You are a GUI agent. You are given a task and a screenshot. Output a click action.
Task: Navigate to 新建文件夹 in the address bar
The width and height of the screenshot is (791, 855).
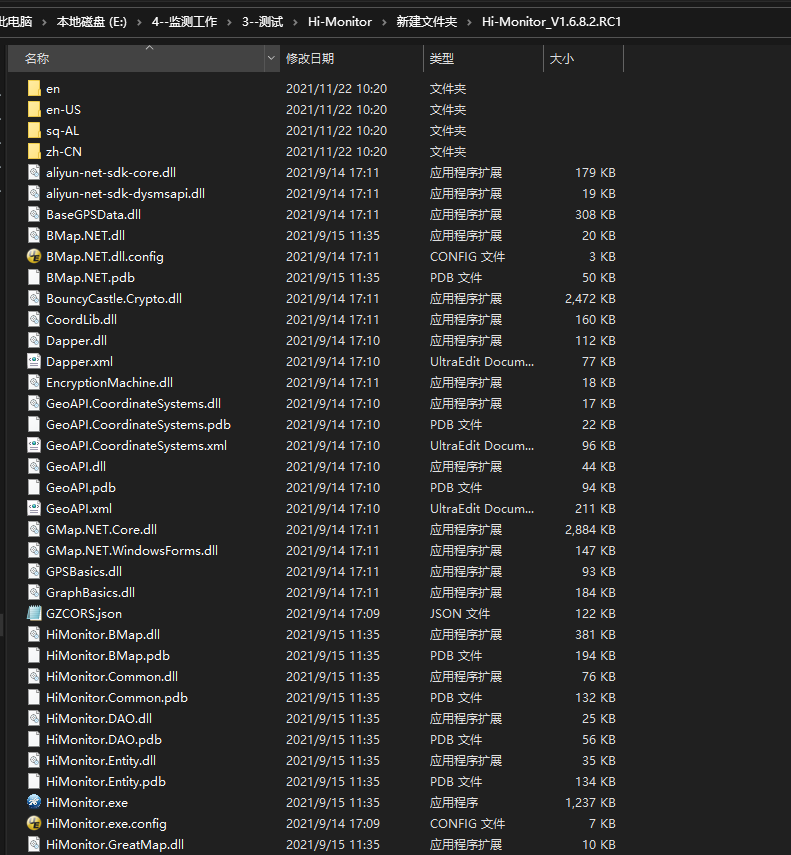tap(426, 21)
